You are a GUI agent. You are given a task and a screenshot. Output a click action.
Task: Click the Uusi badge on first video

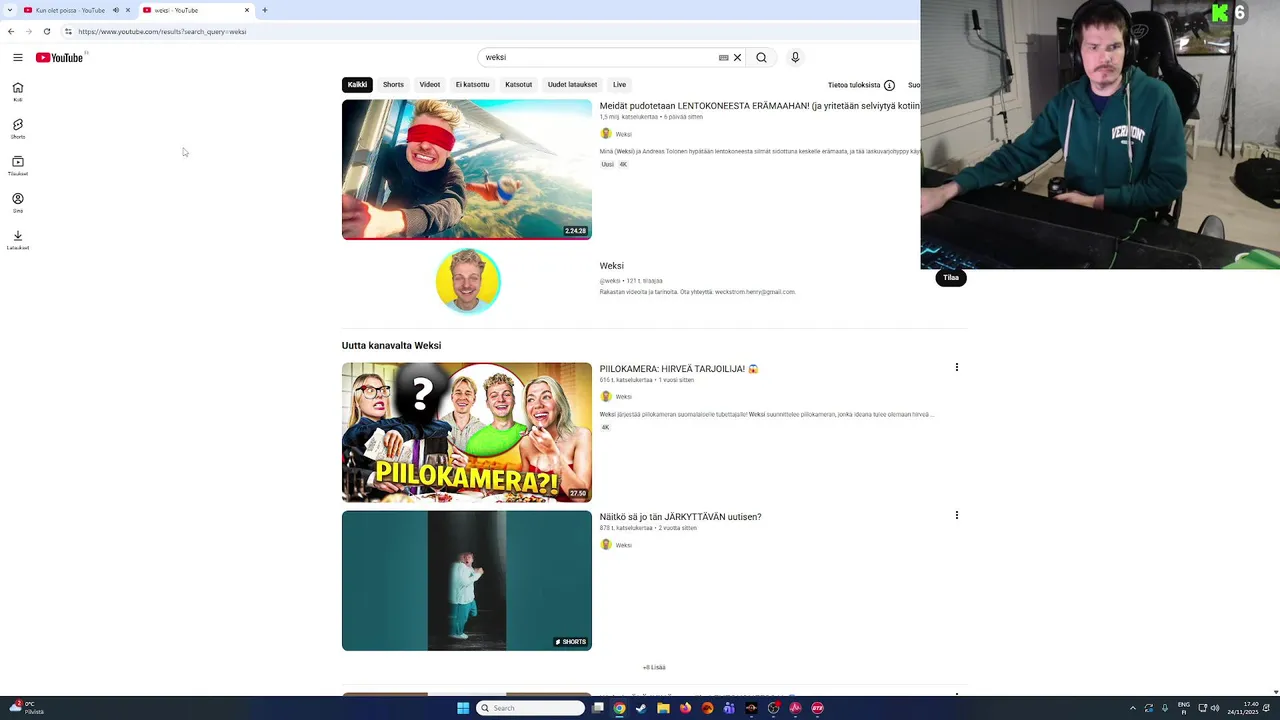pos(607,164)
